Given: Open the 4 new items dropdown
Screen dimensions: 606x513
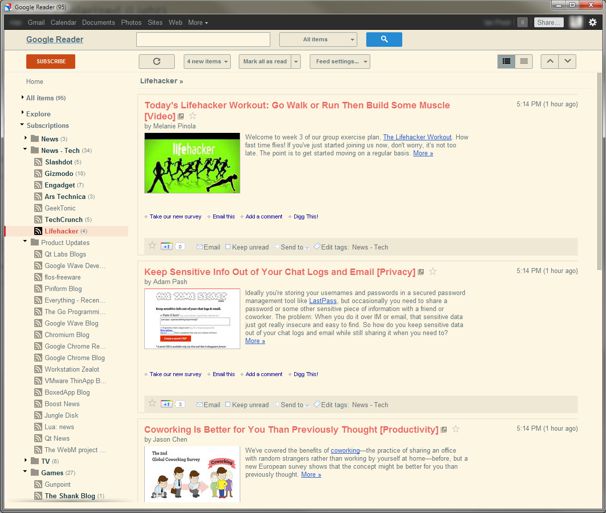Looking at the screenshot, I should point(207,61).
